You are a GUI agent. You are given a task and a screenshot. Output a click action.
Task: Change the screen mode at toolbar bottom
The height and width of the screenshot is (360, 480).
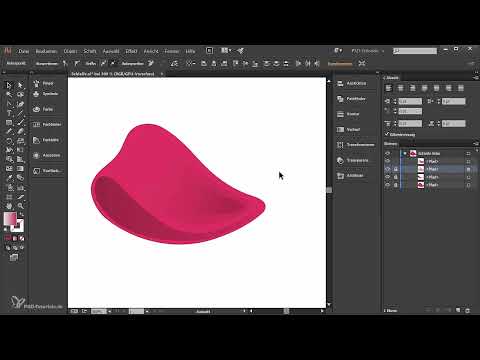pos(14,257)
